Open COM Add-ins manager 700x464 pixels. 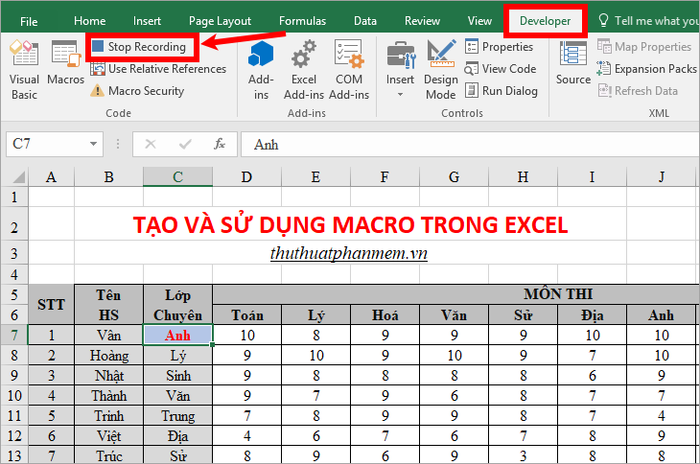click(349, 69)
